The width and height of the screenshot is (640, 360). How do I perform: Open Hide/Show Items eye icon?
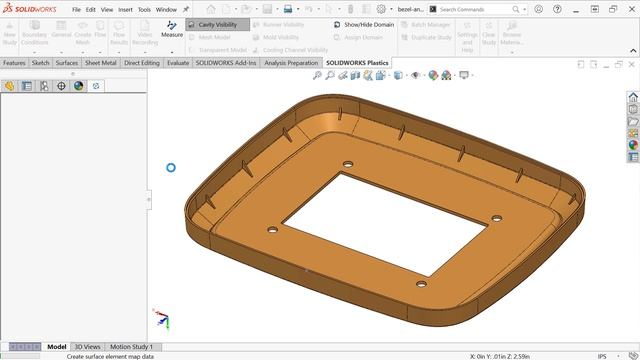416,75
